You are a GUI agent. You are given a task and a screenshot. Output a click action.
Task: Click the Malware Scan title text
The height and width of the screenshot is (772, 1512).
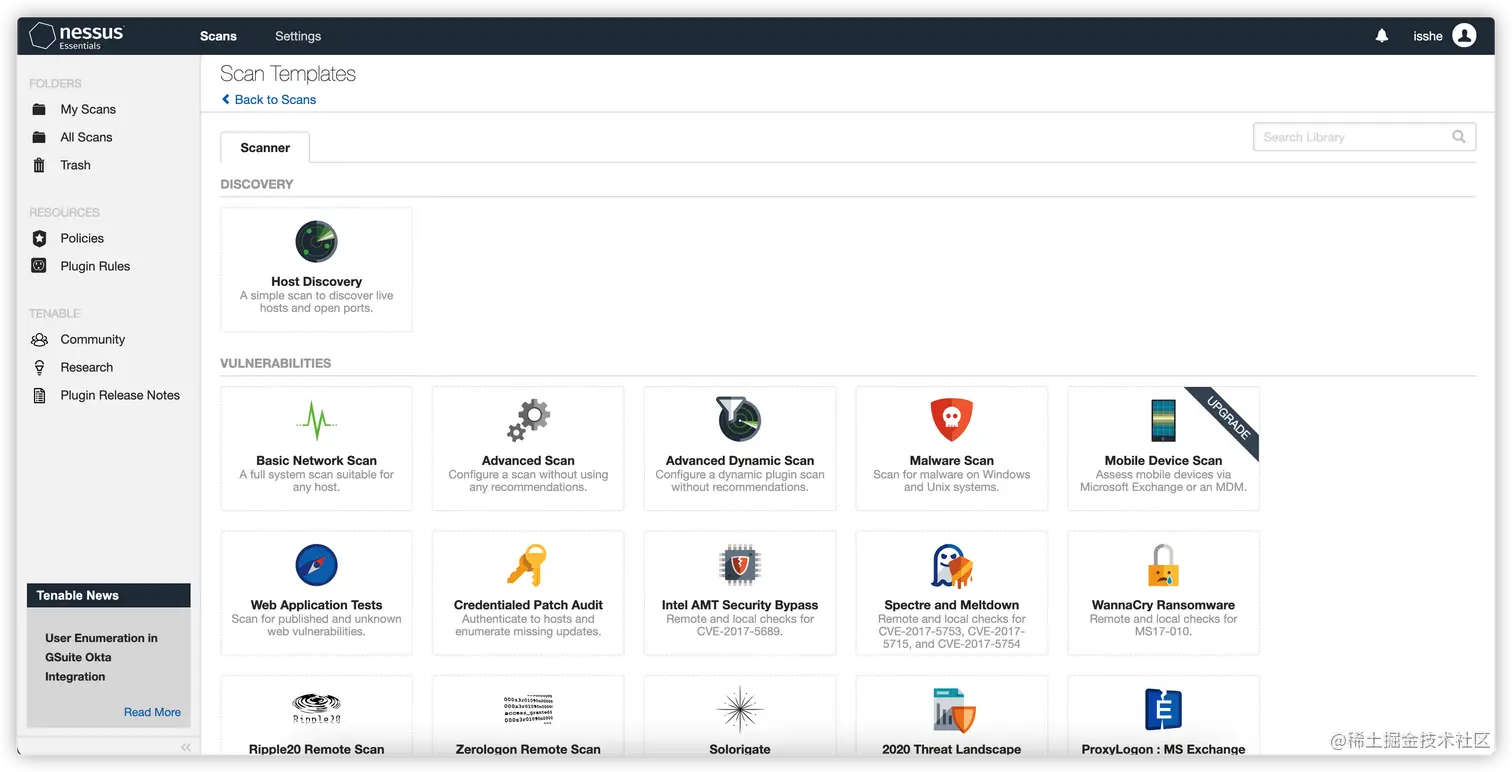[952, 461]
